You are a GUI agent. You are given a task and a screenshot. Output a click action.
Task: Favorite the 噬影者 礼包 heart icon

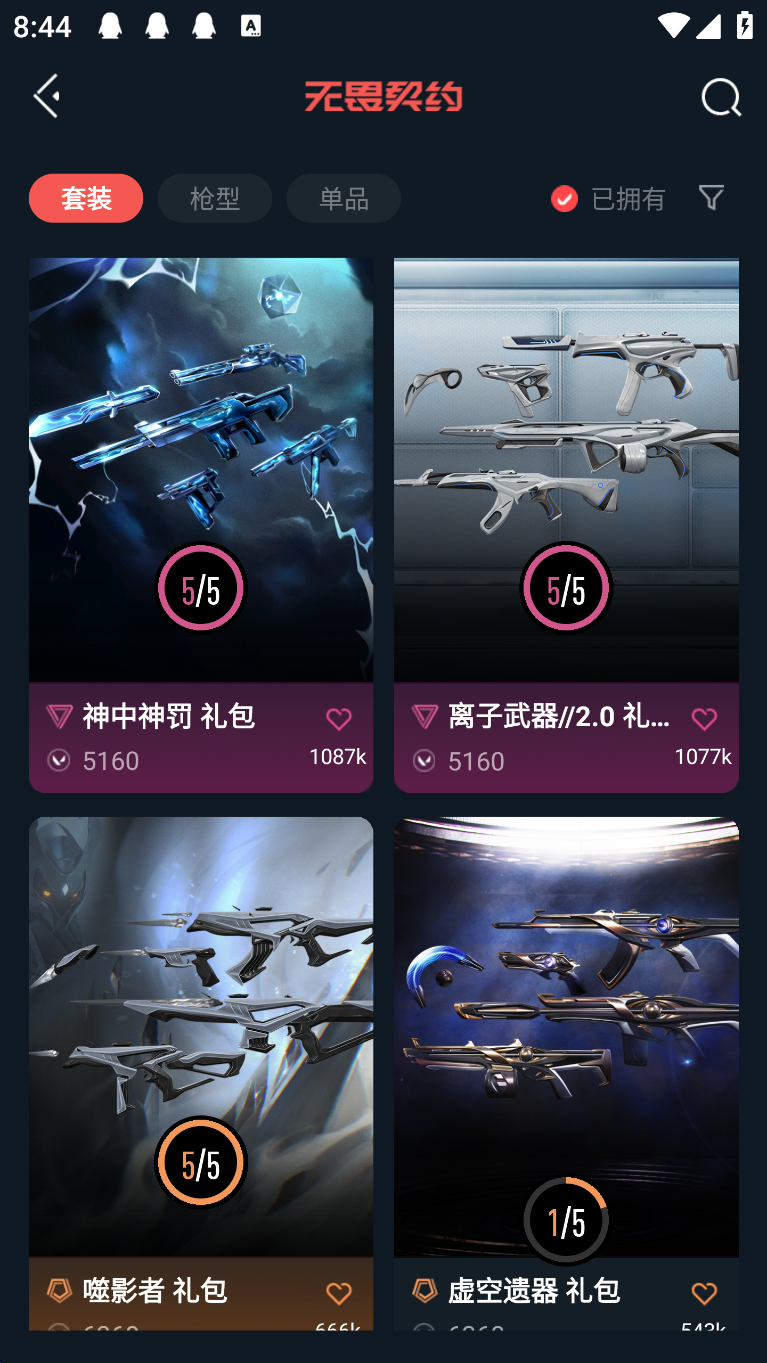[339, 1293]
